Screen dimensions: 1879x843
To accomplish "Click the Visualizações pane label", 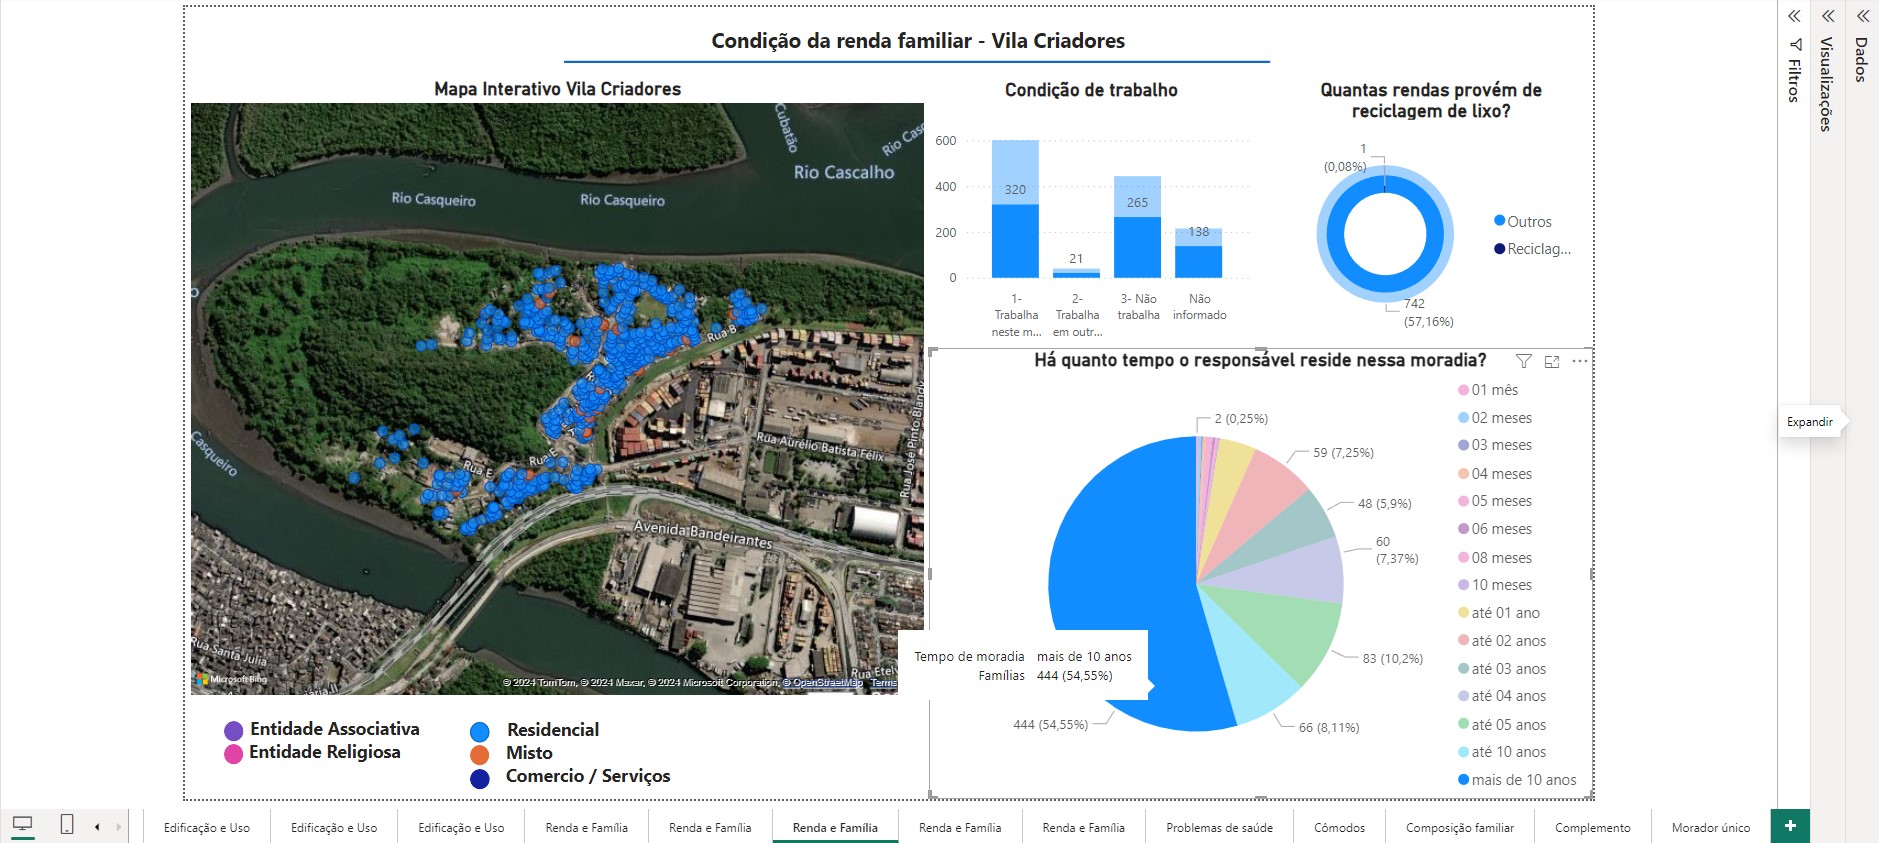I will [1827, 84].
